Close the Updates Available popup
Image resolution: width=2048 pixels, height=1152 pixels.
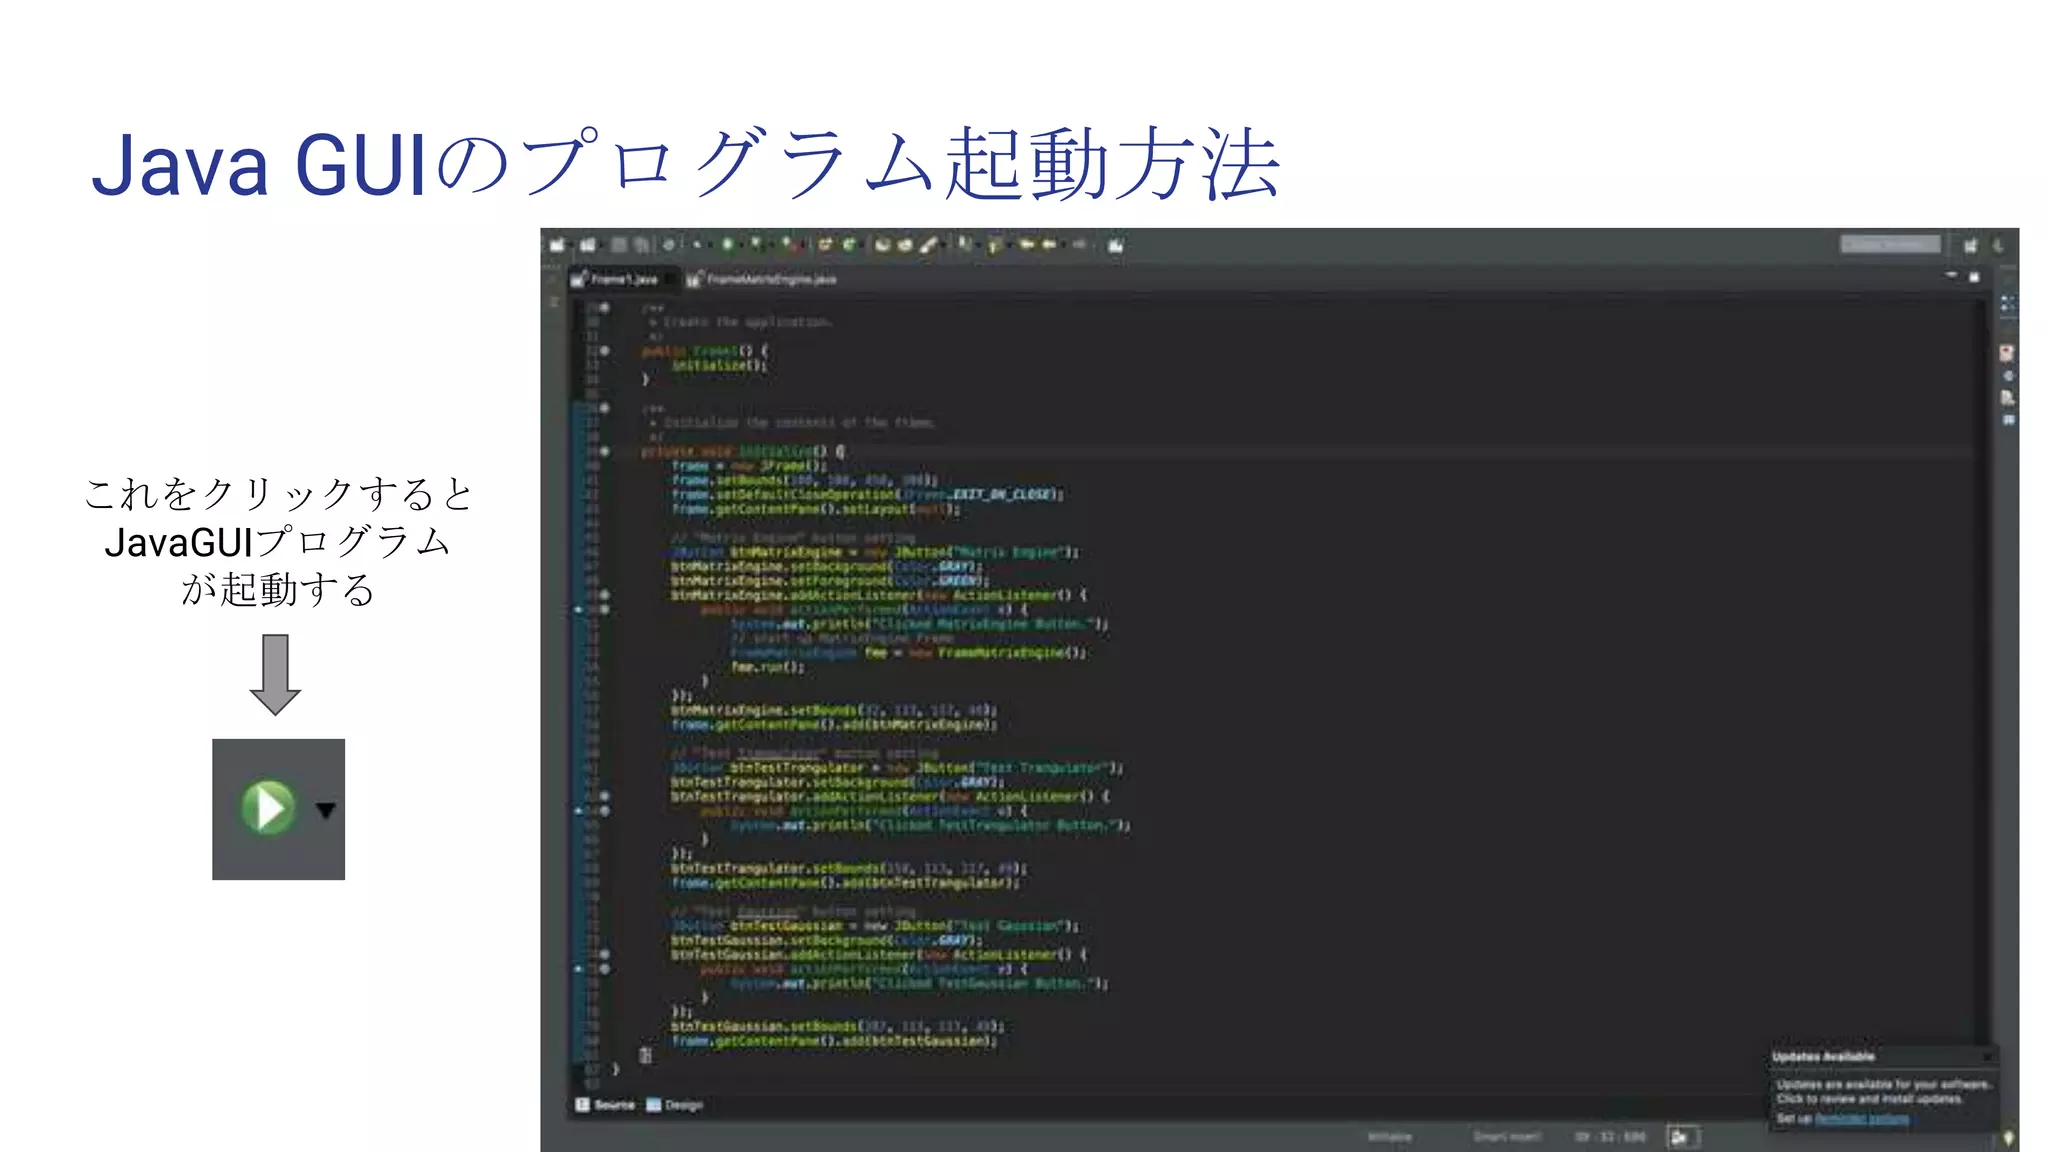1988,1057
